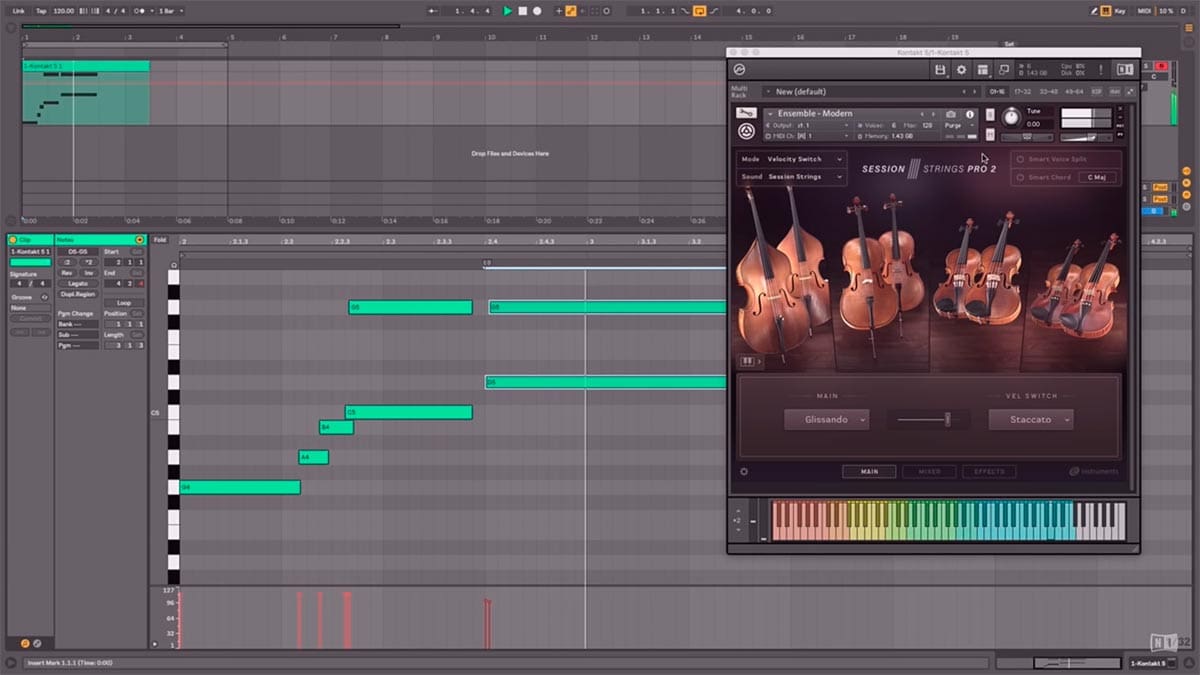The image size is (1200, 675).
Task: Click the C Maj chord key selector
Action: click(x=1098, y=177)
